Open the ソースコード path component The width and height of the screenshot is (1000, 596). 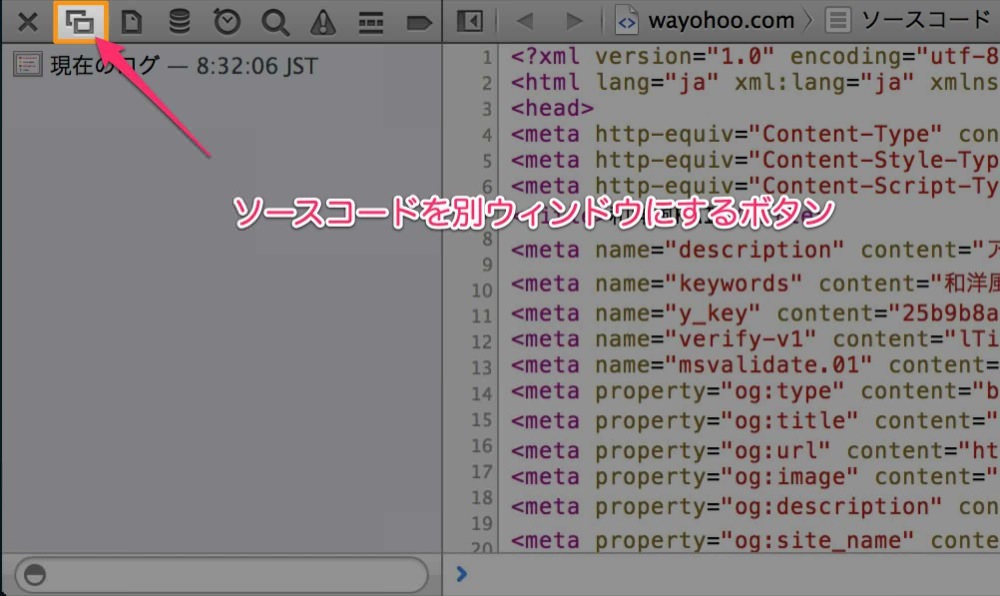coord(926,20)
